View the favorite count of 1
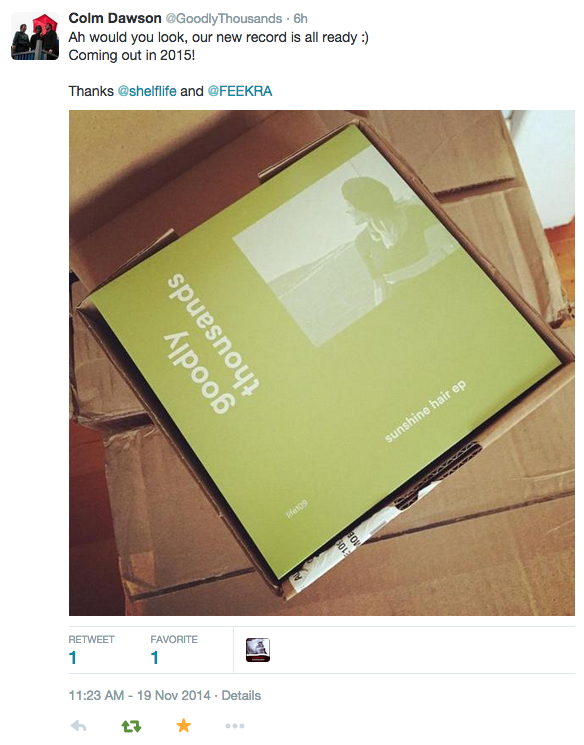Viewport: 584px width, 745px height. coord(154,658)
